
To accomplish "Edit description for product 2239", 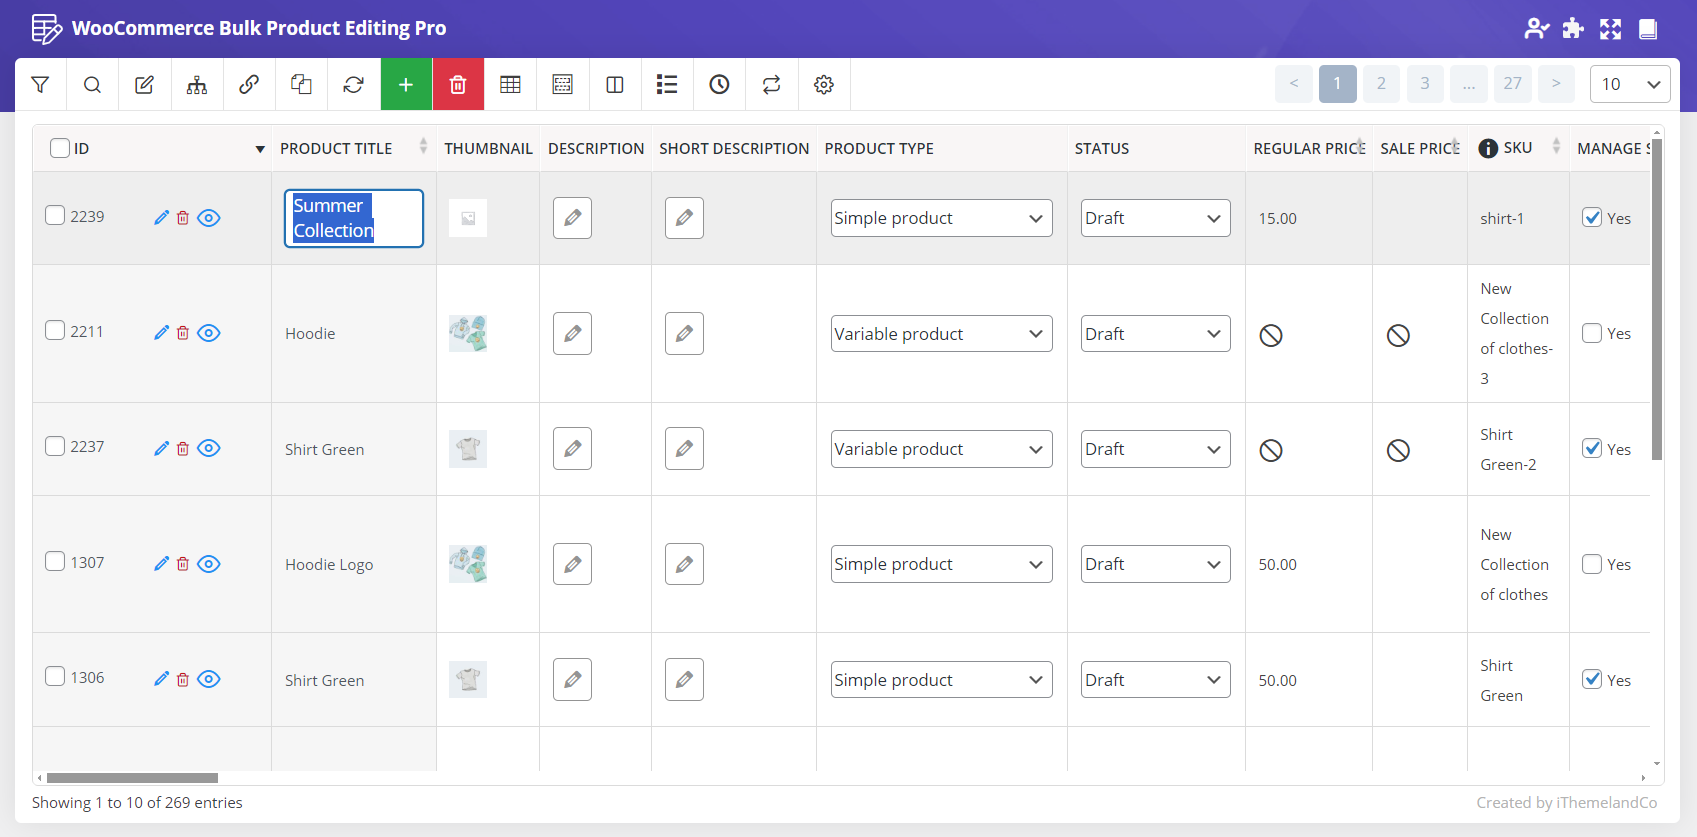I will point(572,218).
